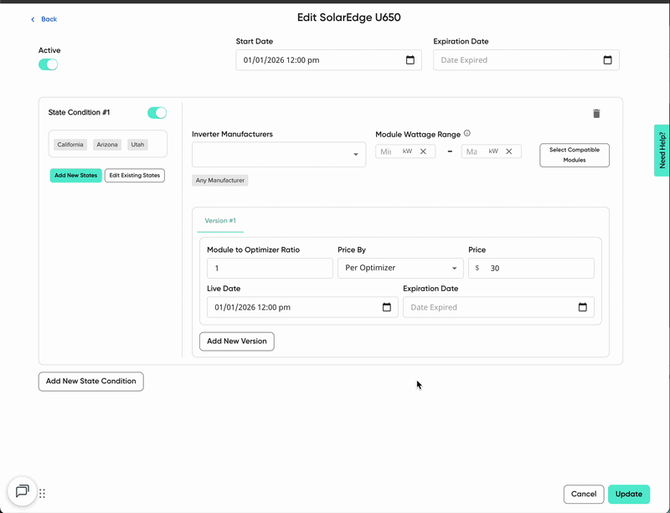This screenshot has height=513, width=670.
Task: Open the Price By dropdown
Action: 400,268
